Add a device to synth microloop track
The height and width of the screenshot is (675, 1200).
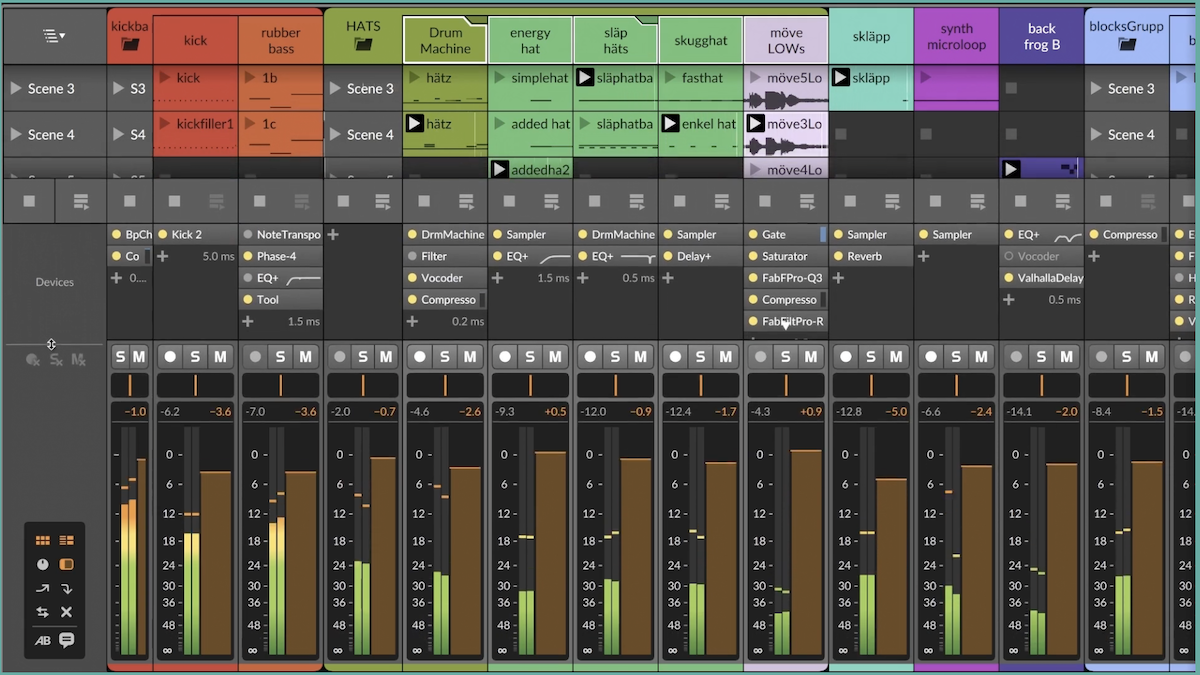pos(924,256)
